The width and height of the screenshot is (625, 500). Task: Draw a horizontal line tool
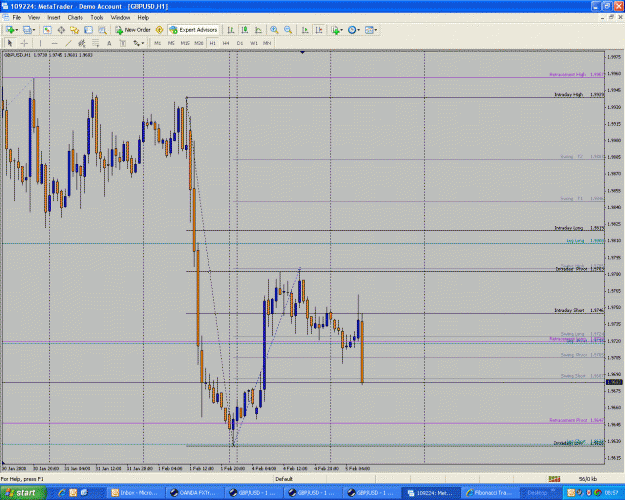point(54,43)
